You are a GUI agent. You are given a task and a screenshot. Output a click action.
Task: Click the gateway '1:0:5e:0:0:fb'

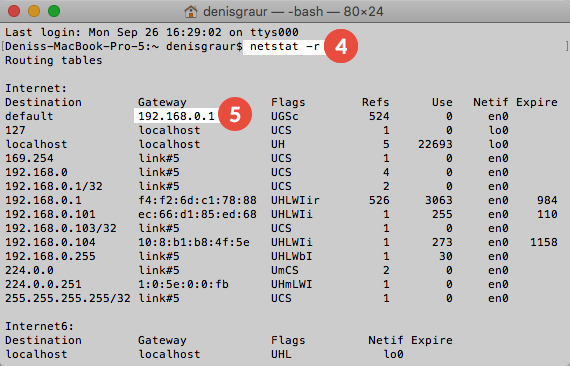184,284
